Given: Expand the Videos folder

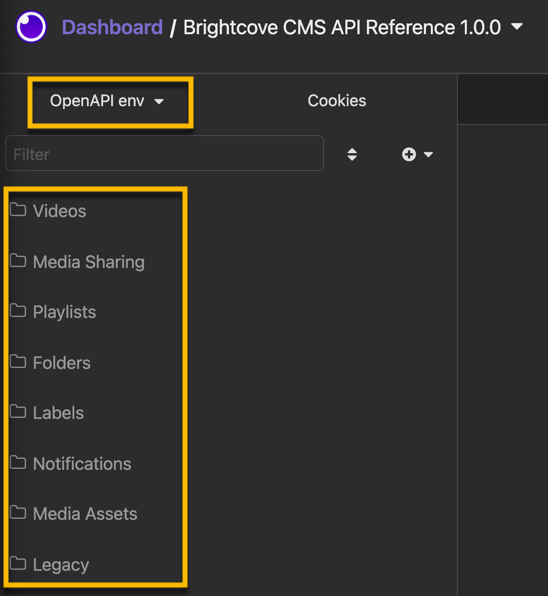Looking at the screenshot, I should point(59,211).
